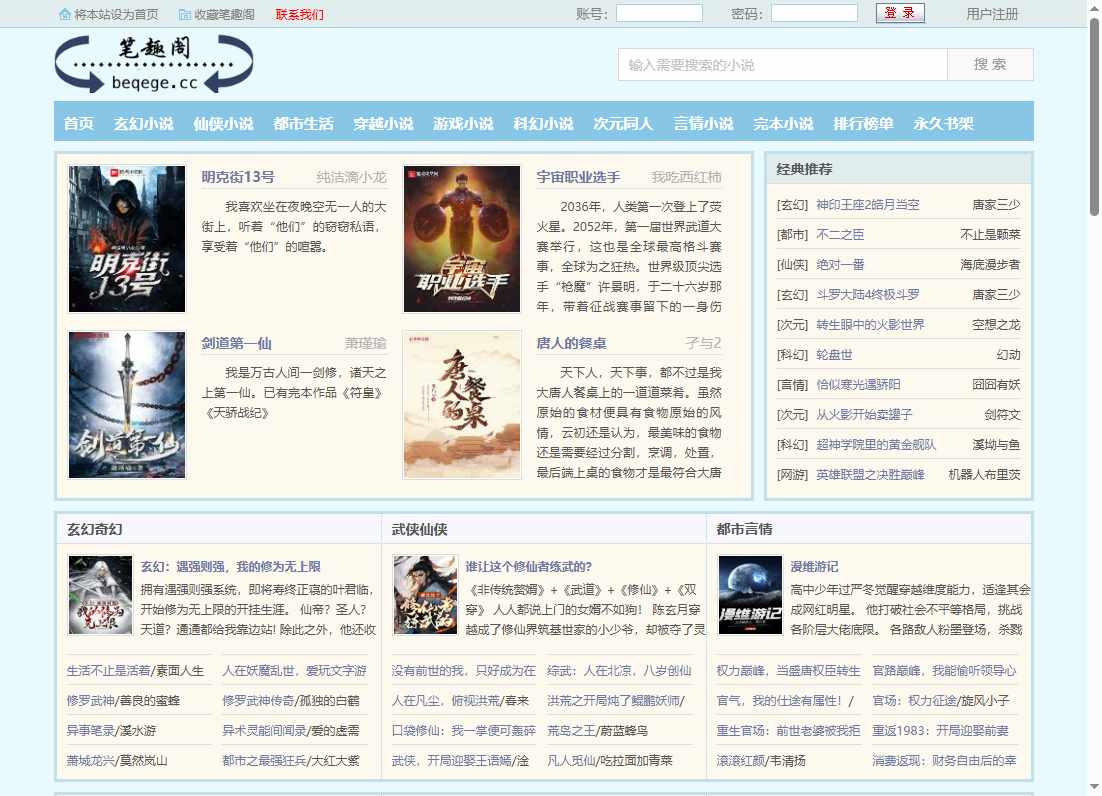This screenshot has height=796, width=1102.
Task: Click the 宇宙职业选手 book cover
Action: tap(462, 238)
